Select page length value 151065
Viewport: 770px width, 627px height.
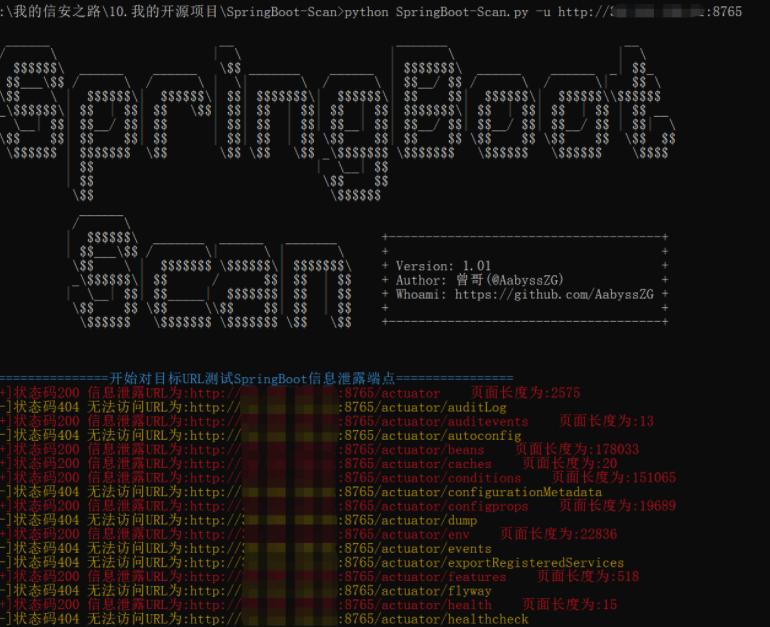pos(654,478)
